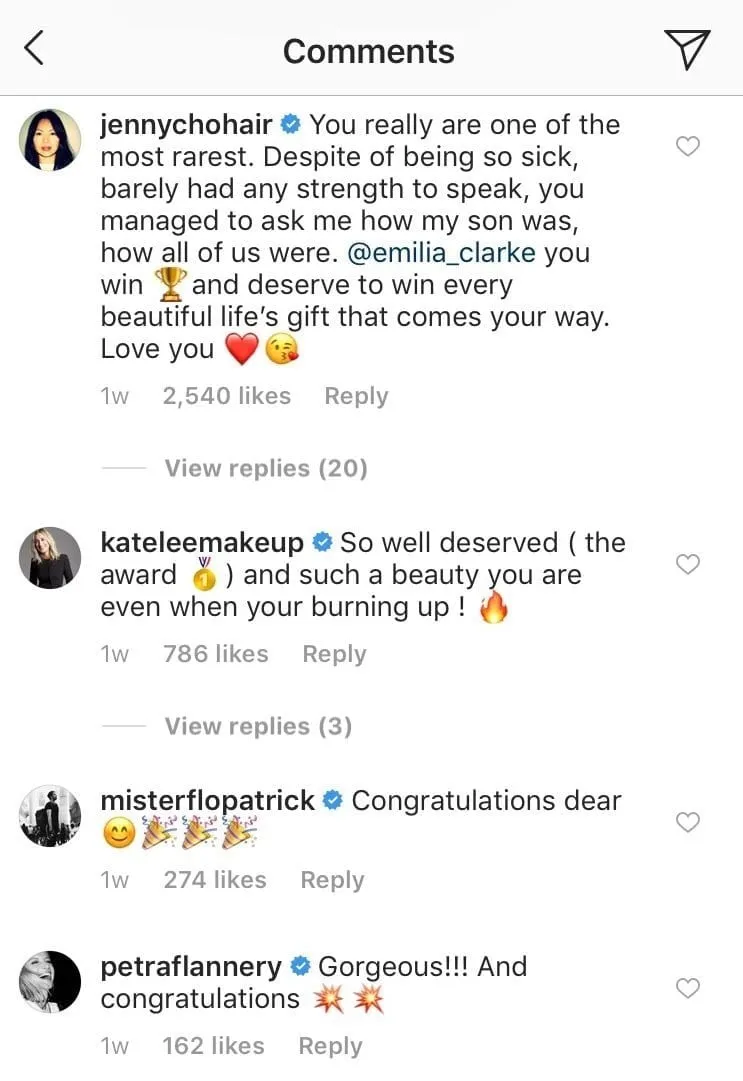Reply to petraflannery's comment
Image resolution: width=743 pixels, height=1081 pixels.
pyautogui.click(x=330, y=1046)
